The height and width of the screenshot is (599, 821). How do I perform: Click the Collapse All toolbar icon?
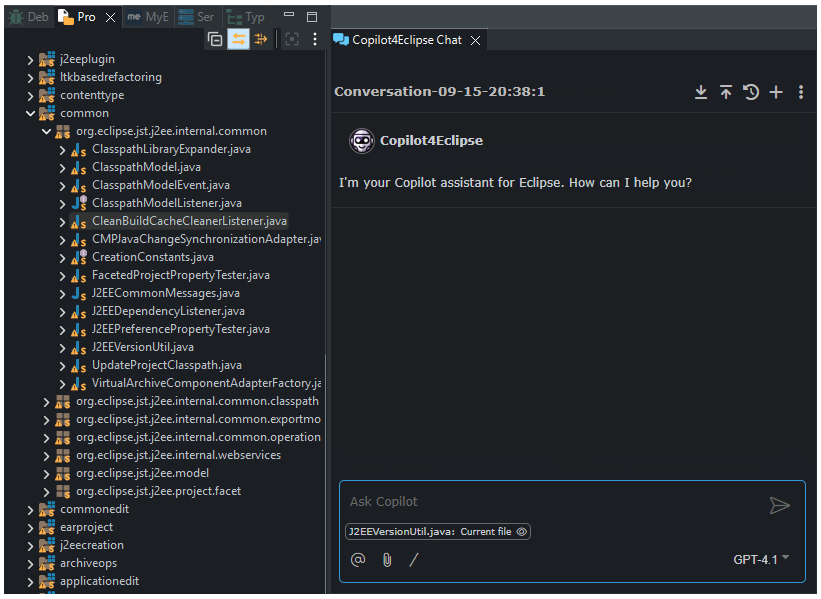pos(215,39)
